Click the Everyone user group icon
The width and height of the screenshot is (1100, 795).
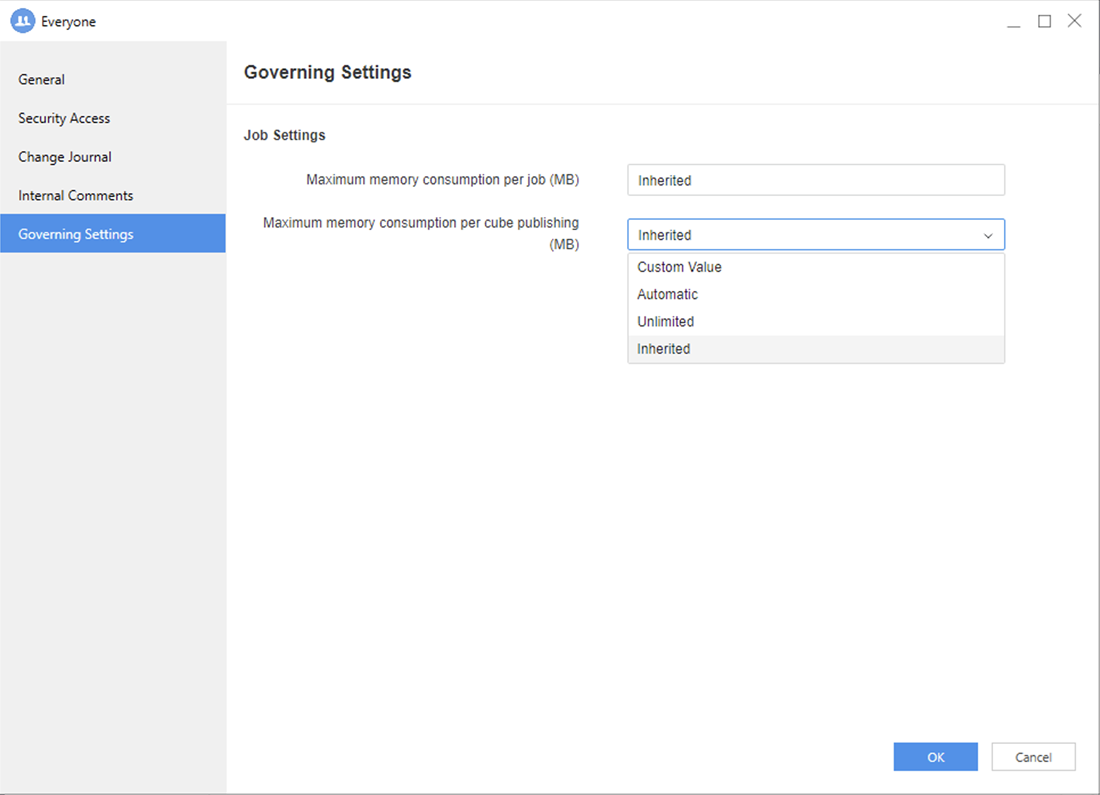point(22,21)
